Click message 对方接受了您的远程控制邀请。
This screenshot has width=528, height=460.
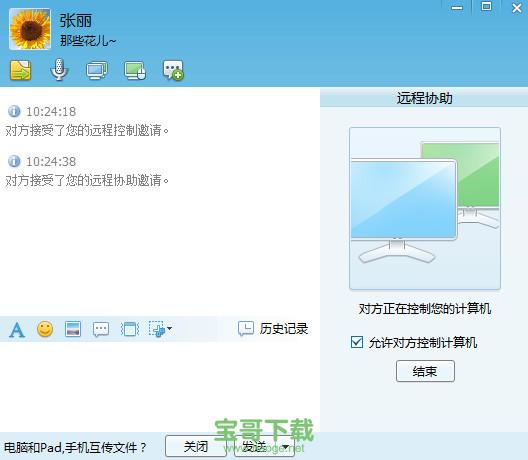click(87, 130)
